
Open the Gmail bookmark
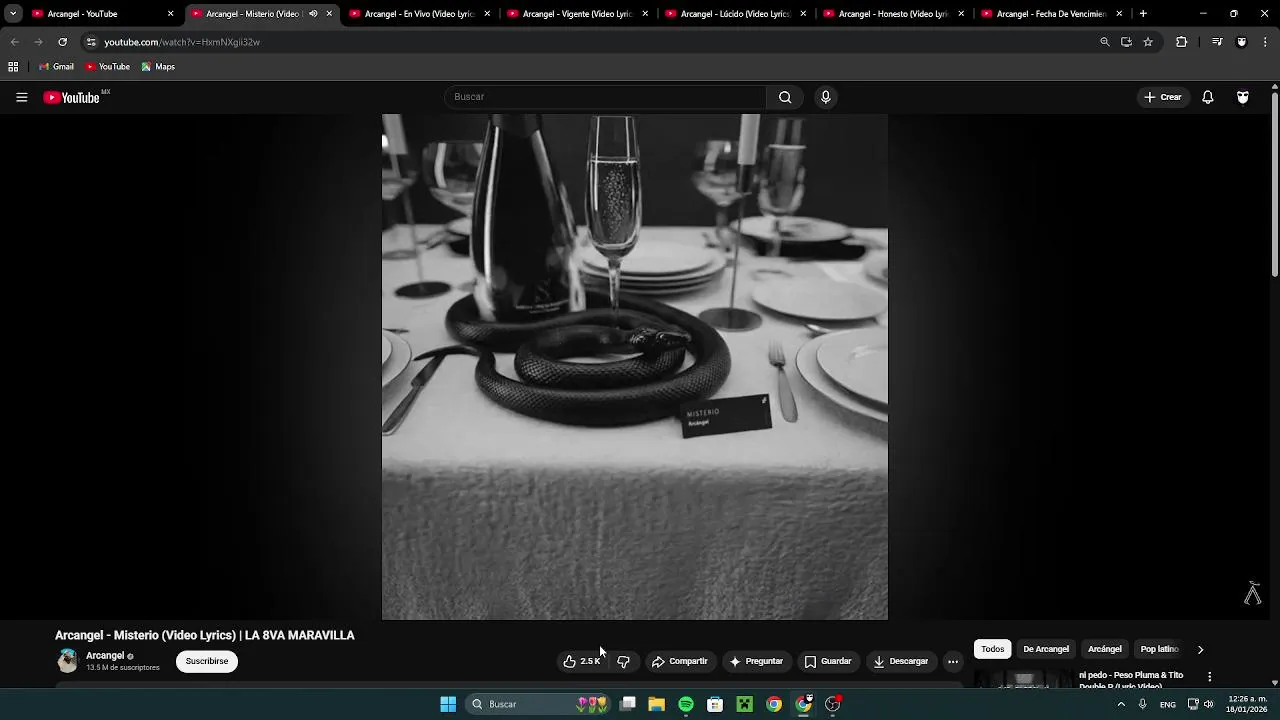pos(56,67)
